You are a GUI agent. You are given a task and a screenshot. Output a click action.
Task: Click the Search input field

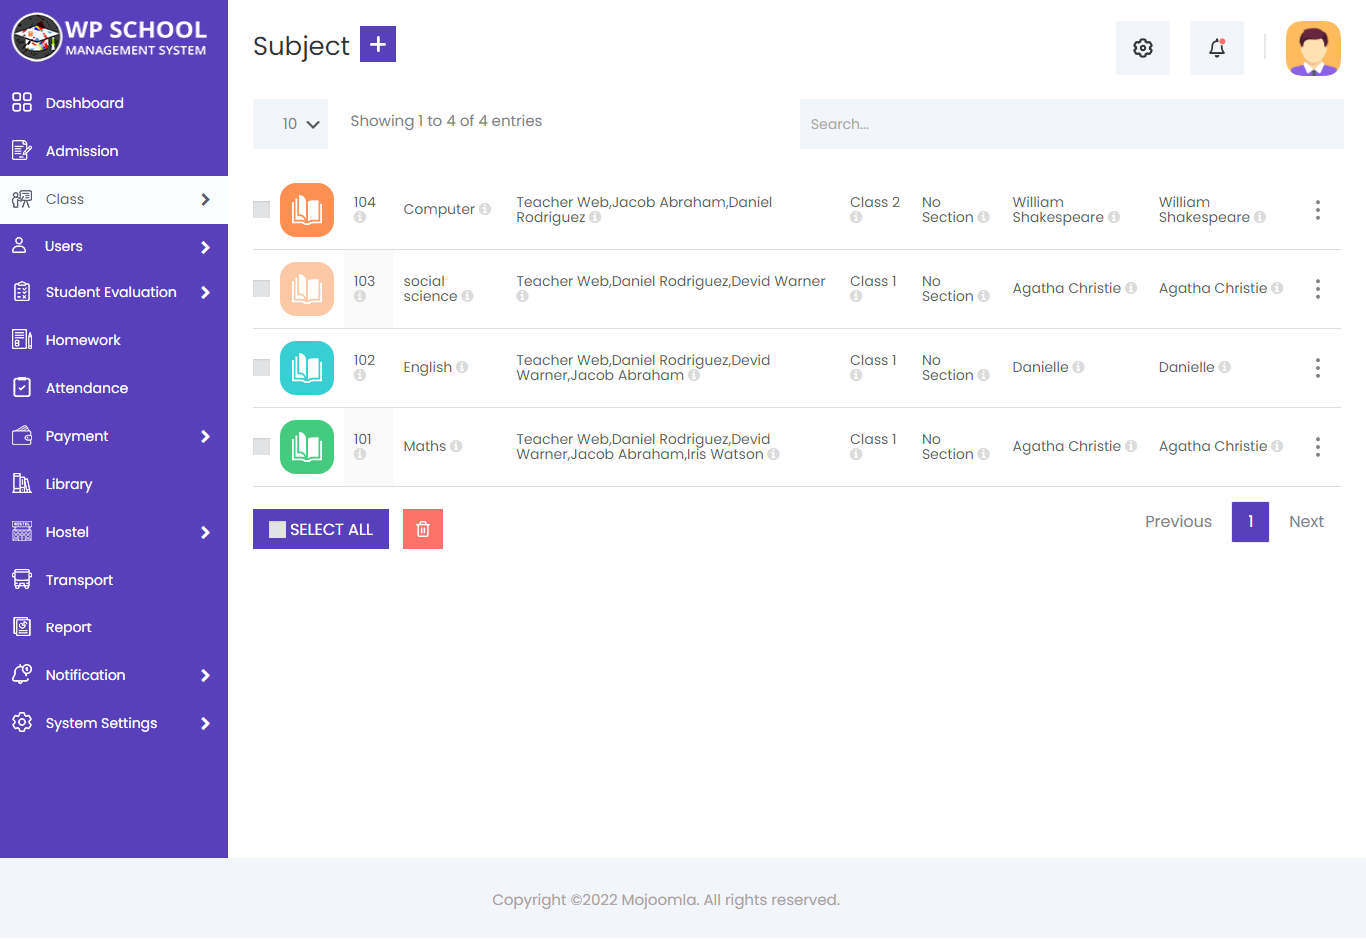(x=1070, y=123)
